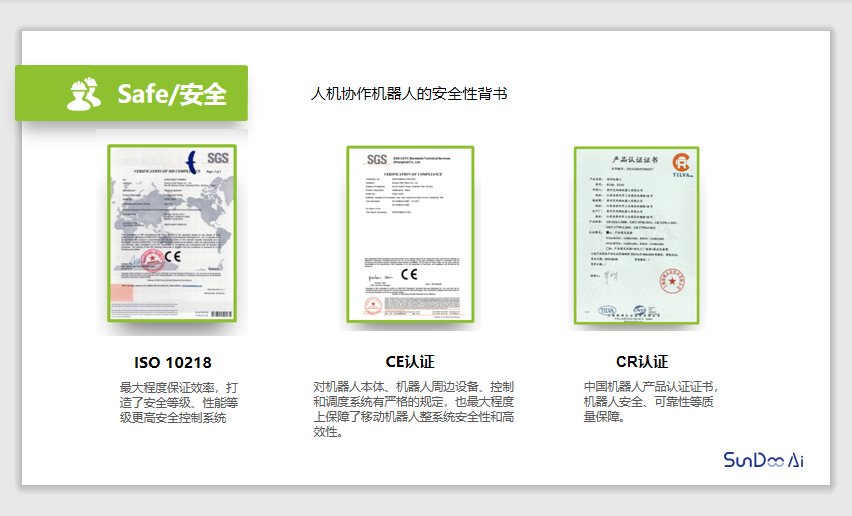Select the description paragraph under CE认证
Viewport: 852px width, 516px height.
pos(413,409)
